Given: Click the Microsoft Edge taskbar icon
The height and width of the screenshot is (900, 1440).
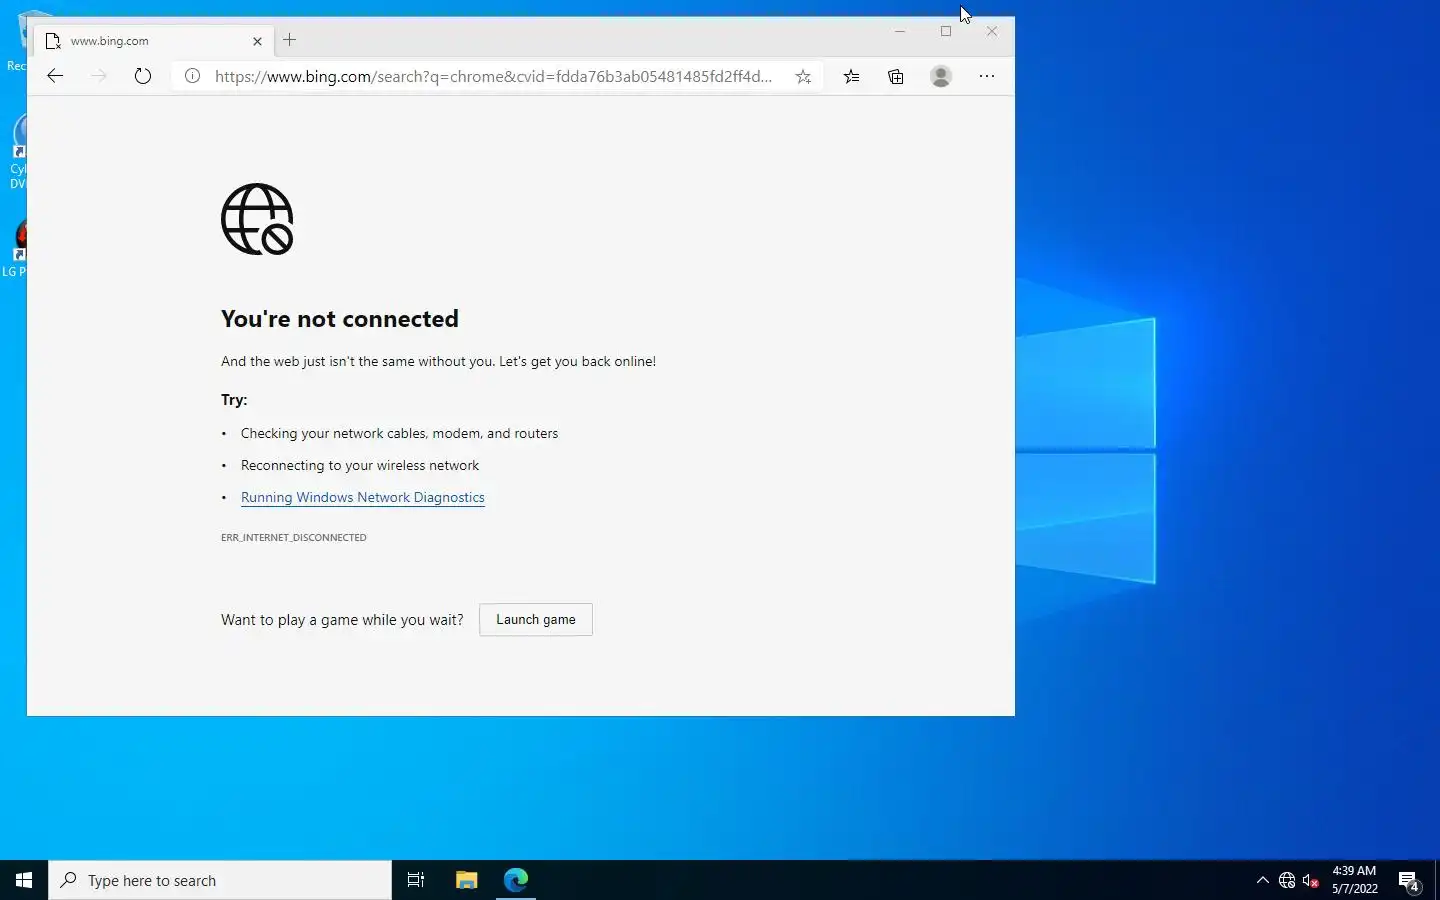Looking at the screenshot, I should click(x=516, y=880).
